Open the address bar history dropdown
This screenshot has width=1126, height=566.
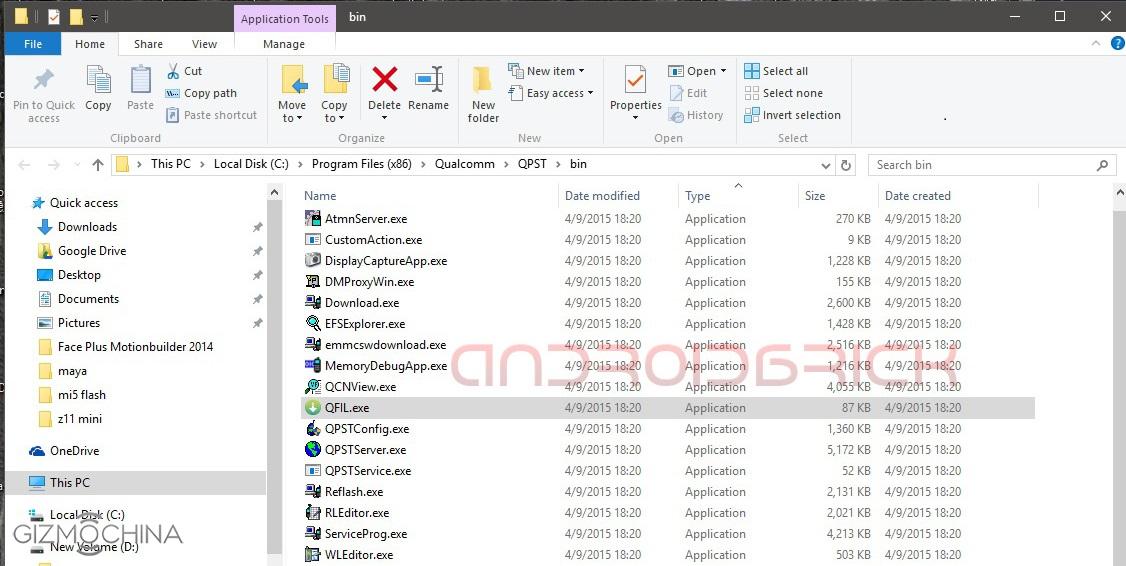(825, 165)
